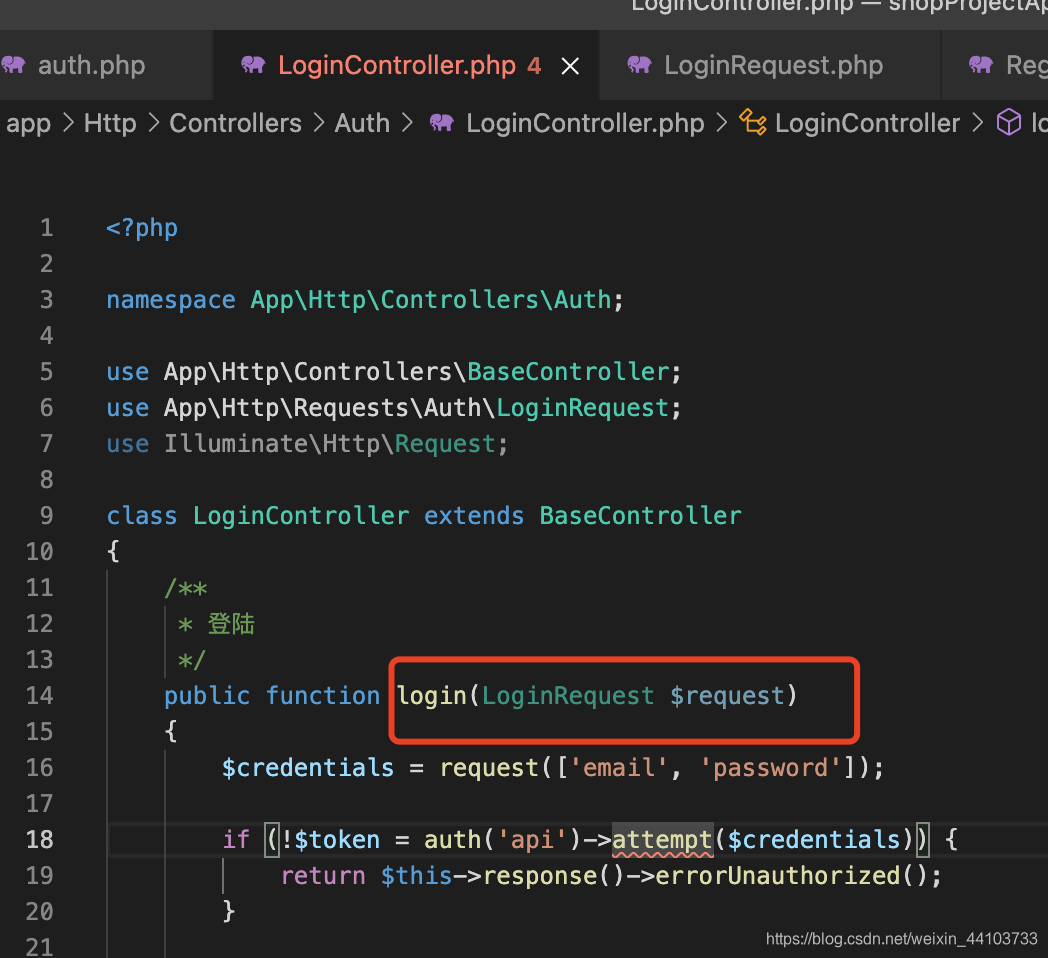
Task: Open the 'Http' breadcrumb segment
Action: coord(110,123)
